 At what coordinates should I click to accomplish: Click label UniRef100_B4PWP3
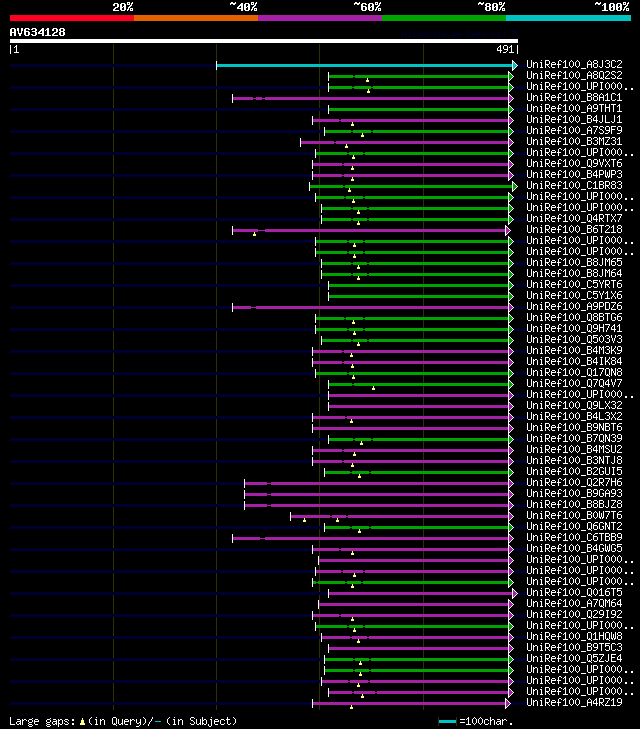pyautogui.click(x=574, y=174)
